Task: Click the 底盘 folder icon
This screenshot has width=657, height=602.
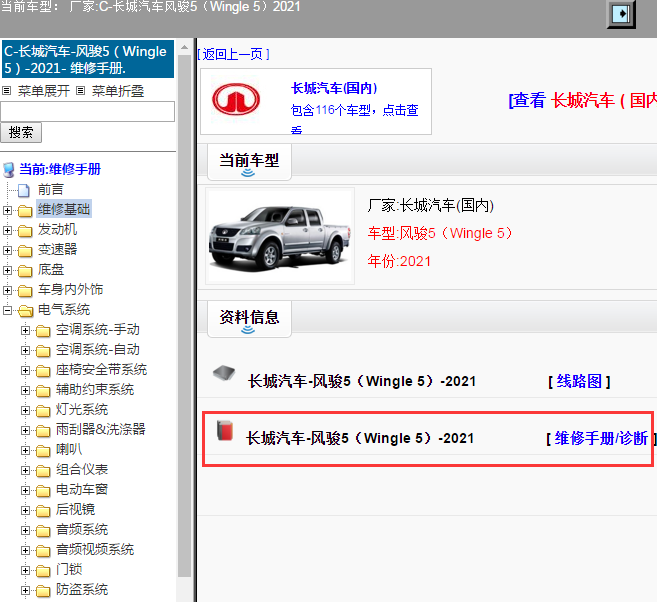Action: [x=25, y=271]
